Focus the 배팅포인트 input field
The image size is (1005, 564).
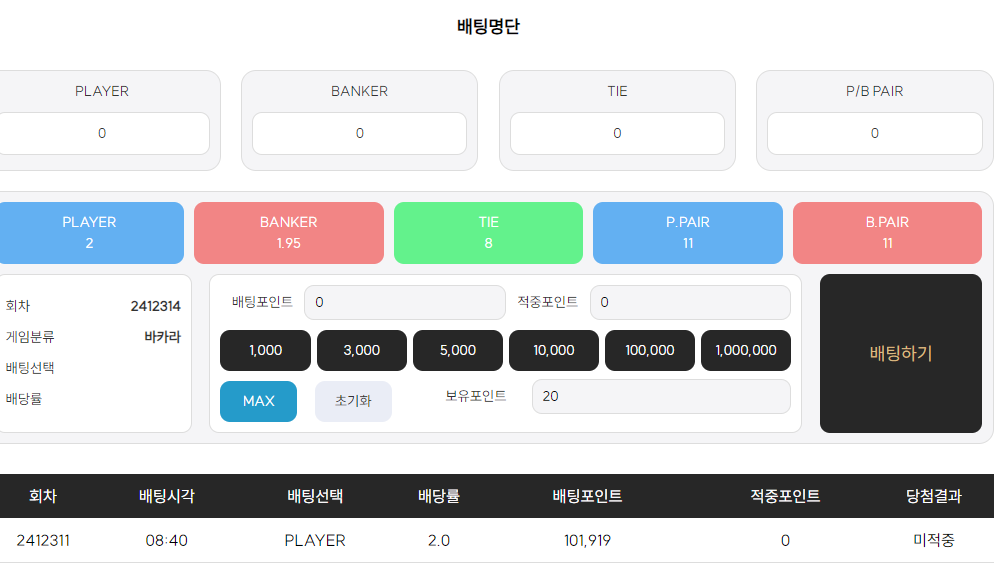404,302
